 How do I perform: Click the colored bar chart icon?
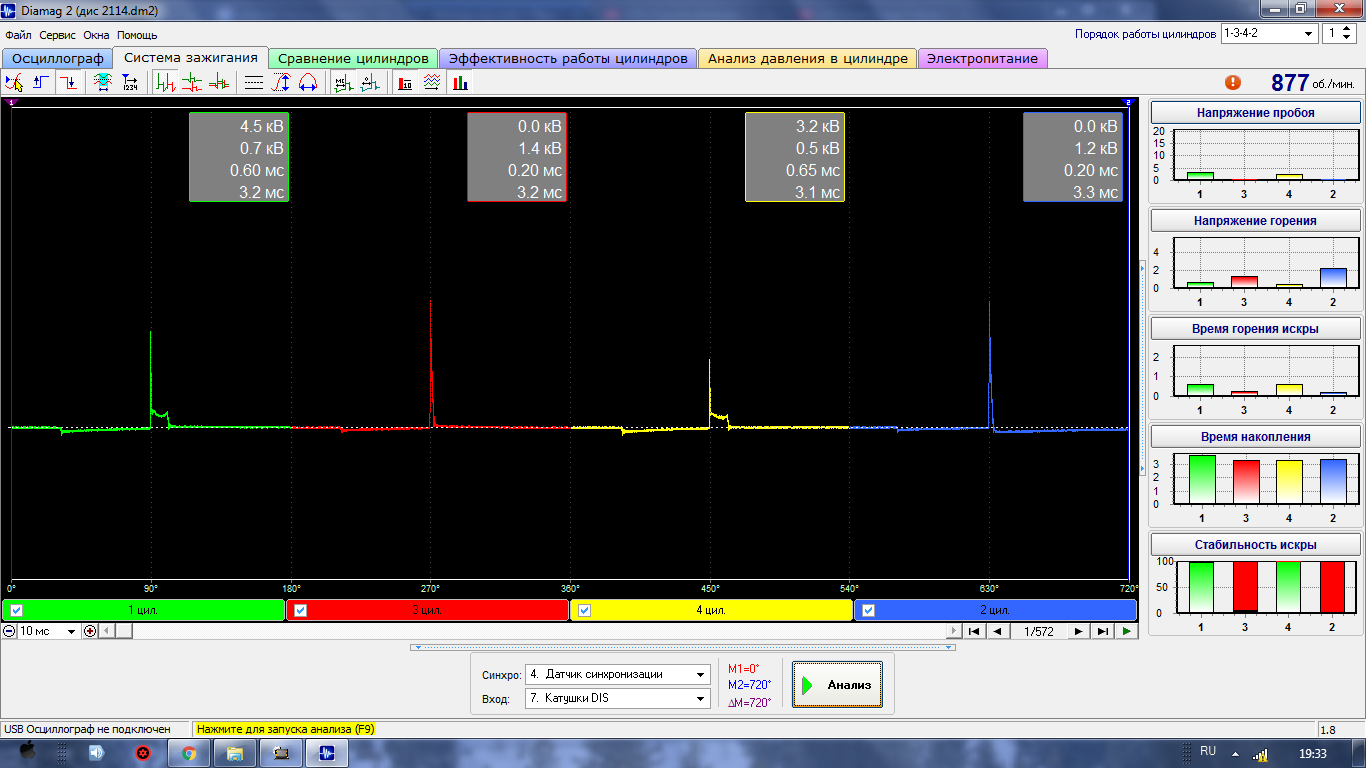[x=459, y=83]
